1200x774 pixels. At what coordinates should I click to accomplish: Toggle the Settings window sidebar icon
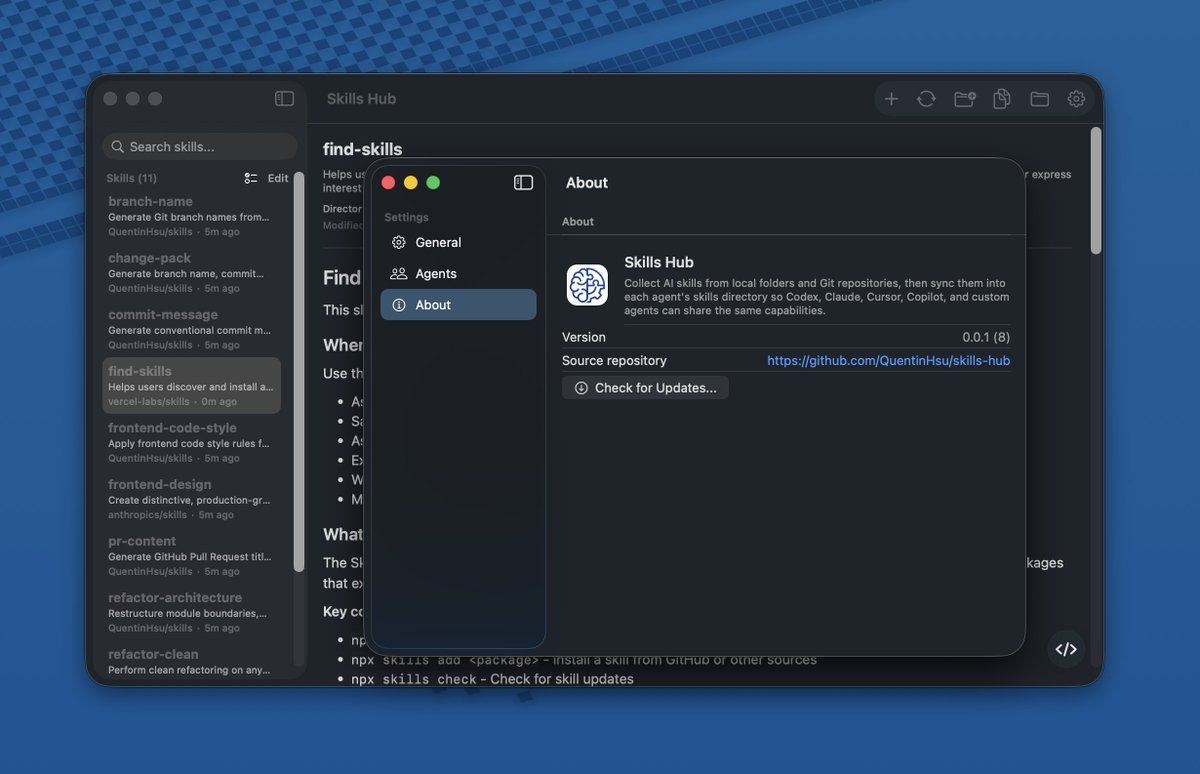(524, 182)
